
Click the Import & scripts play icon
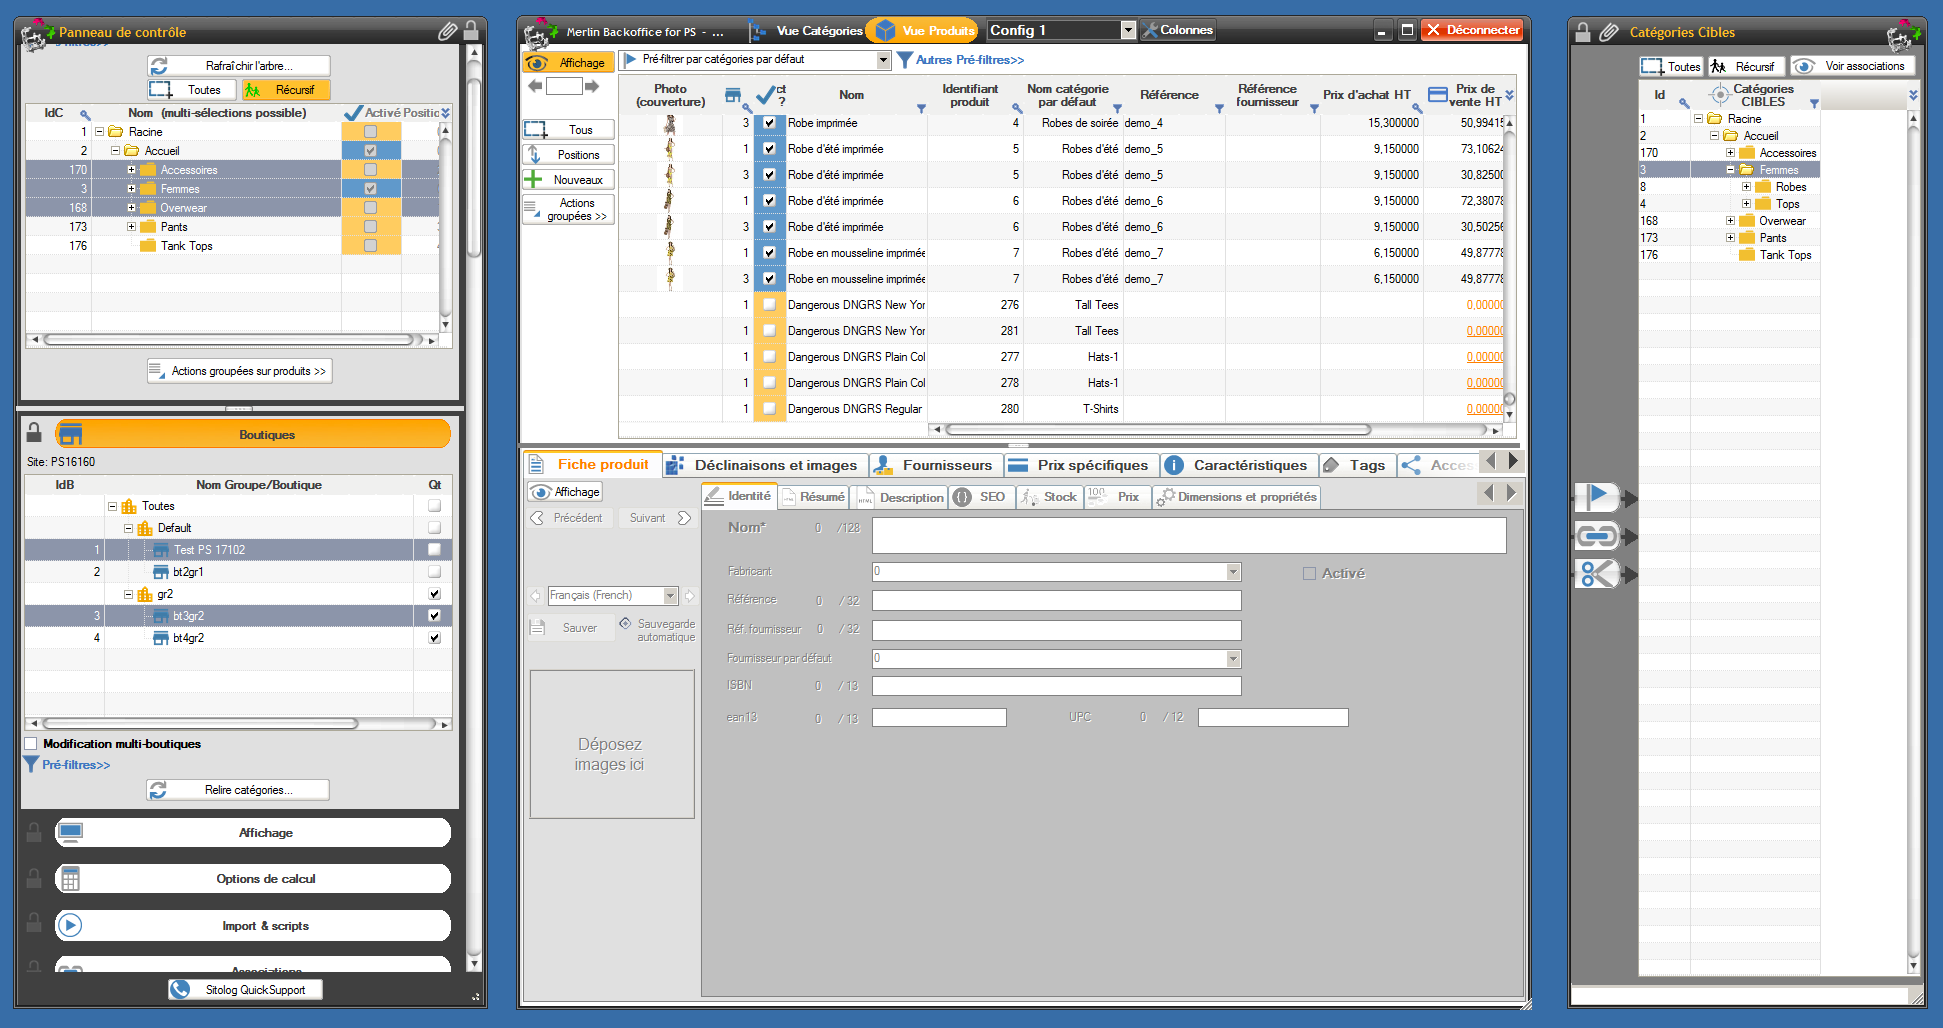(x=70, y=925)
